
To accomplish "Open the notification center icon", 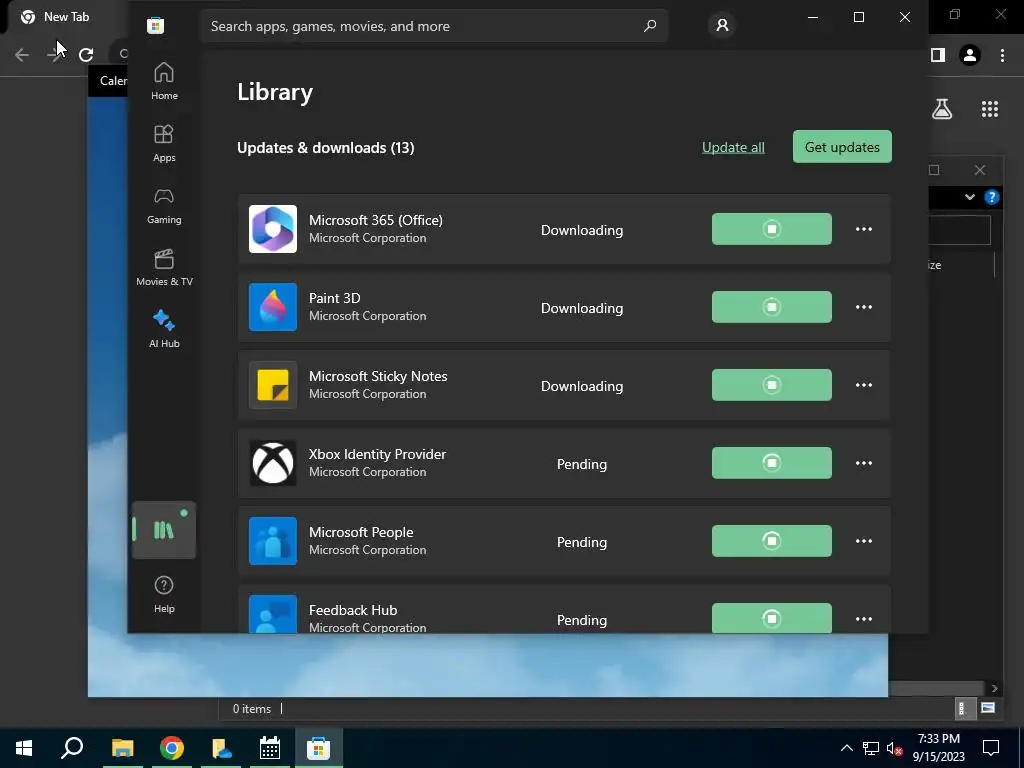I will 991,748.
